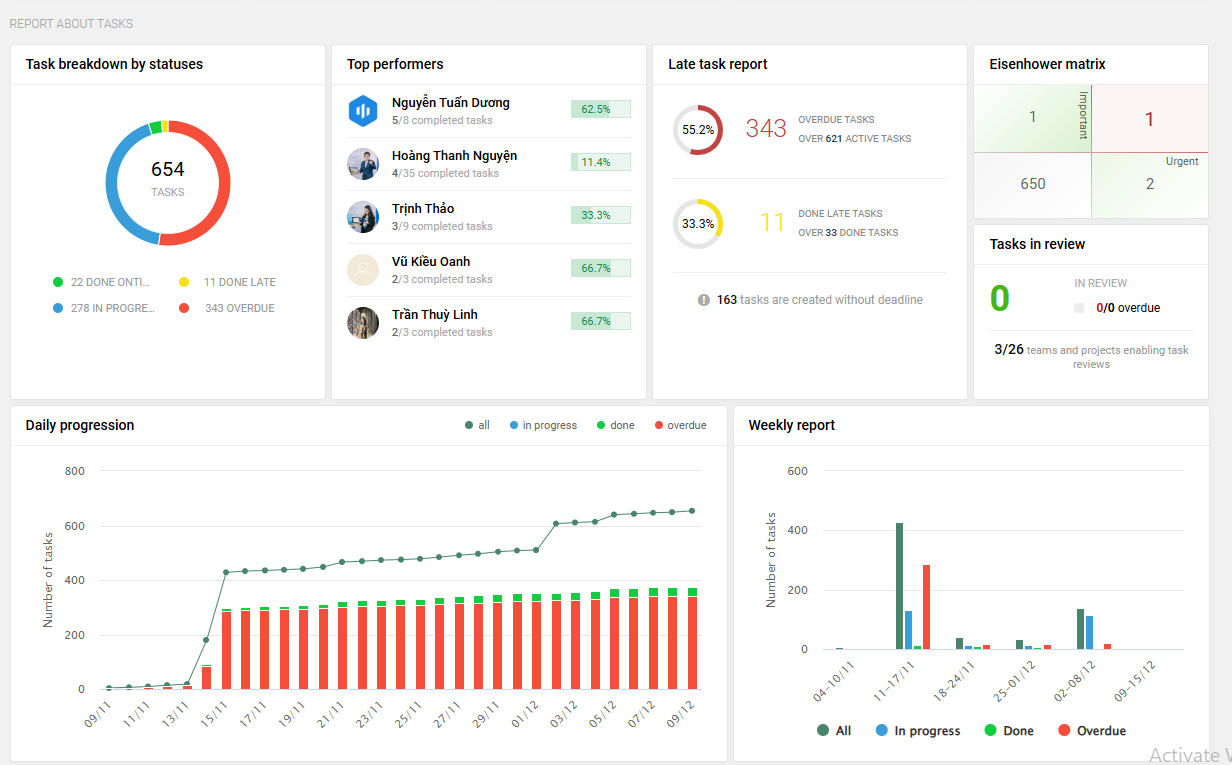This screenshot has width=1232, height=765.
Task: Click '4/35 completed tasks' under Hoàng Thanh Nguyện
Action: click(x=445, y=173)
